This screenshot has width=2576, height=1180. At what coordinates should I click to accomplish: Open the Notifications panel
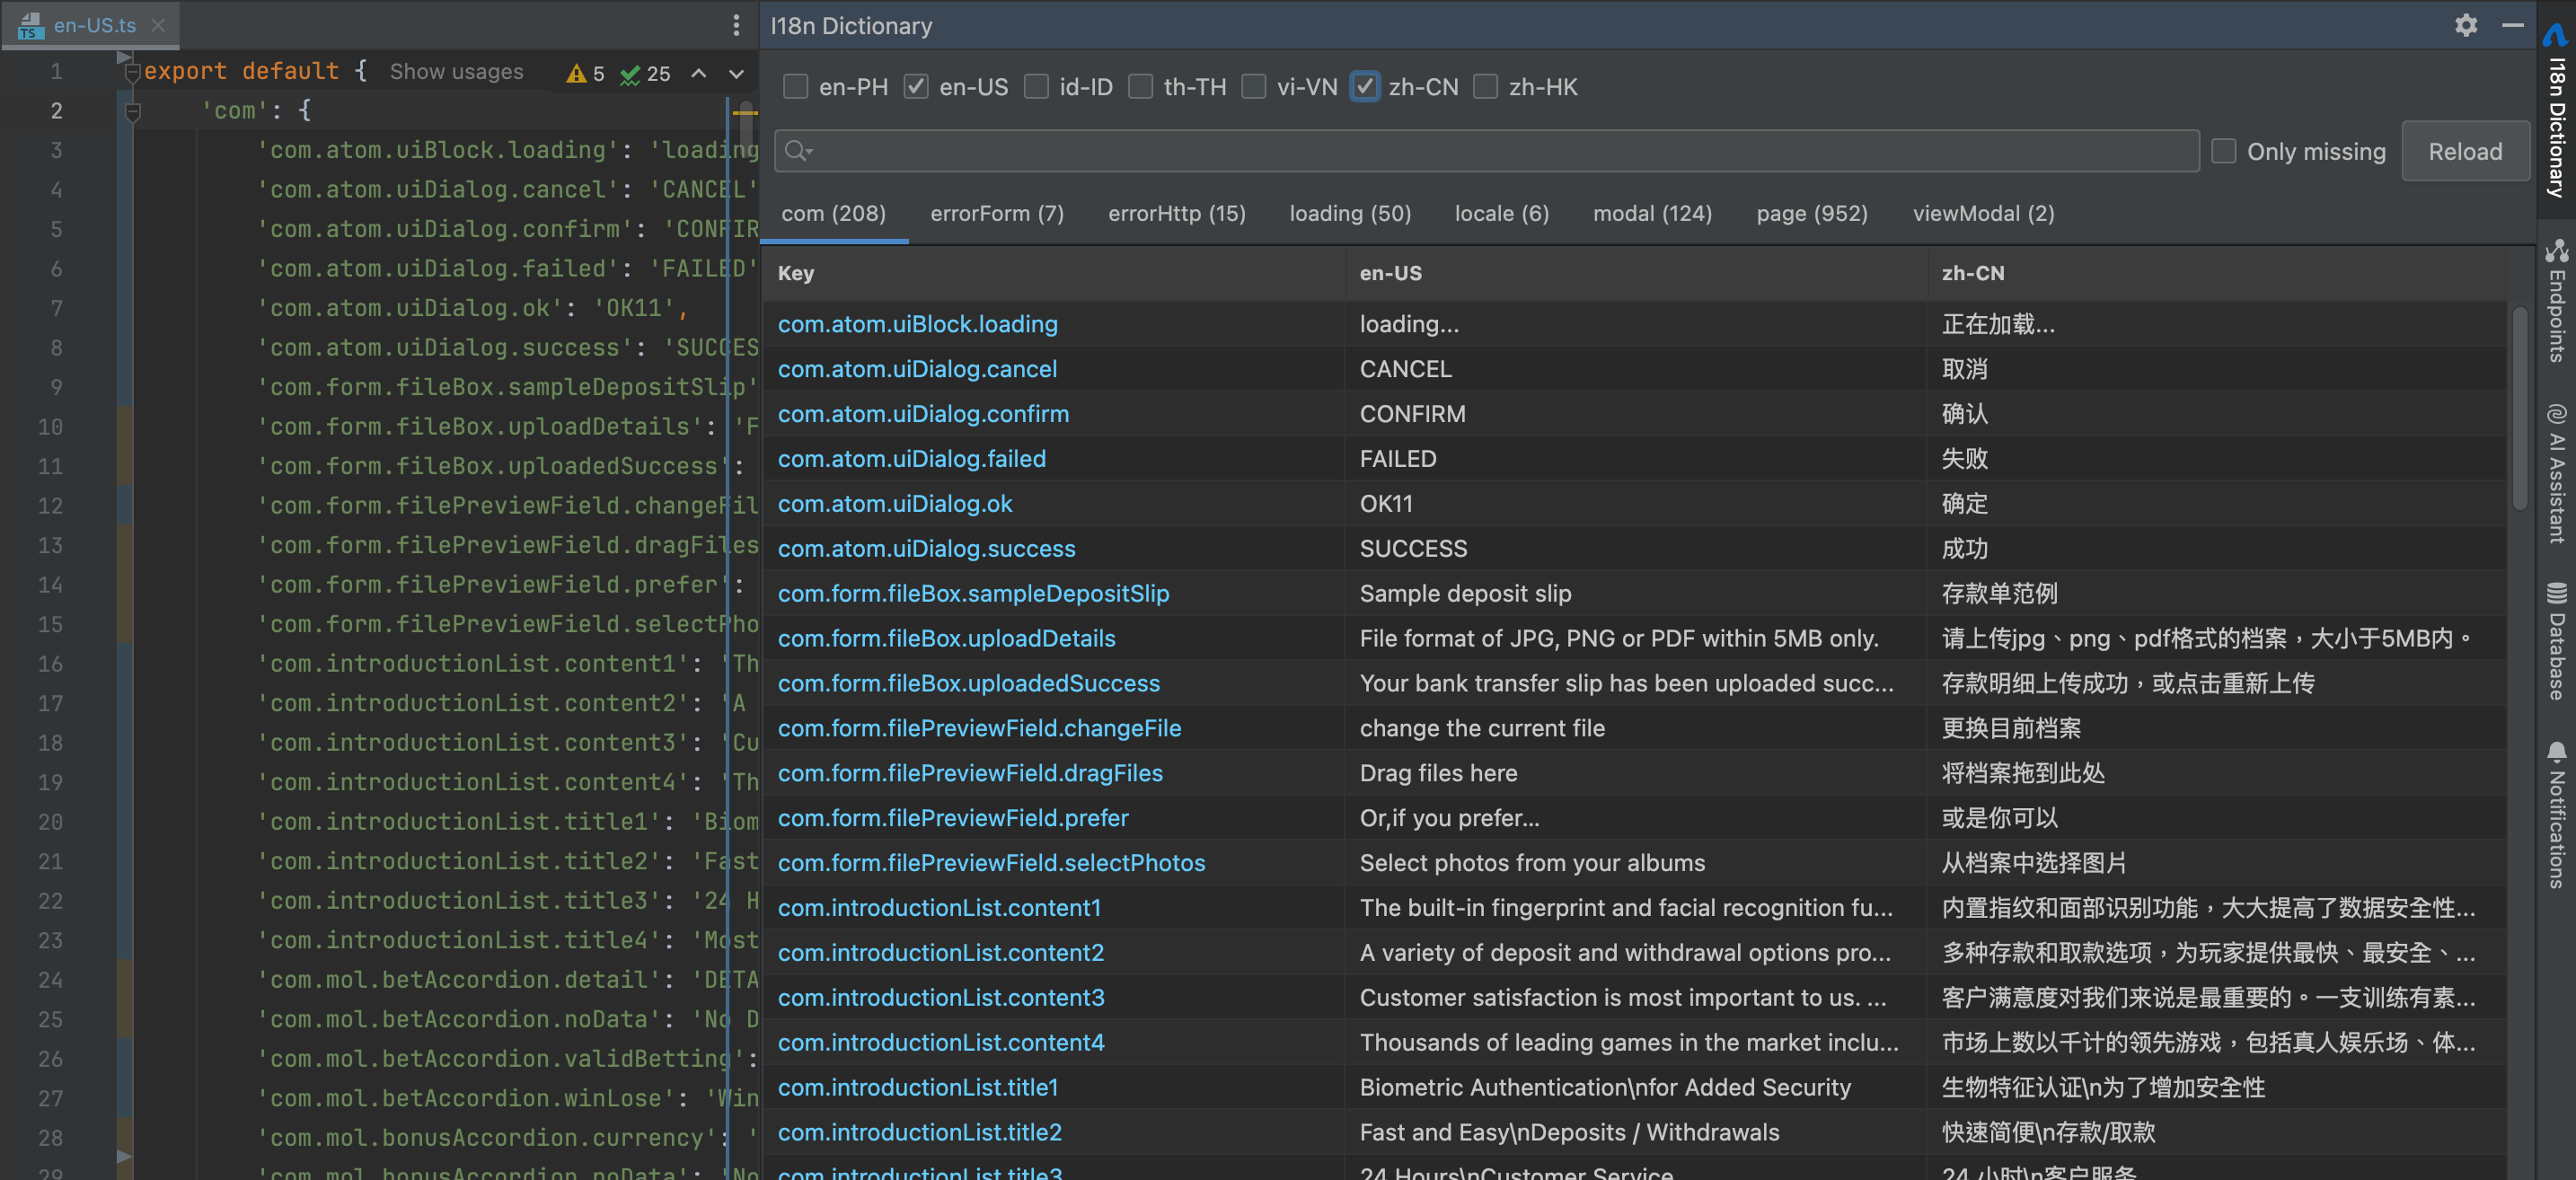[2556, 814]
